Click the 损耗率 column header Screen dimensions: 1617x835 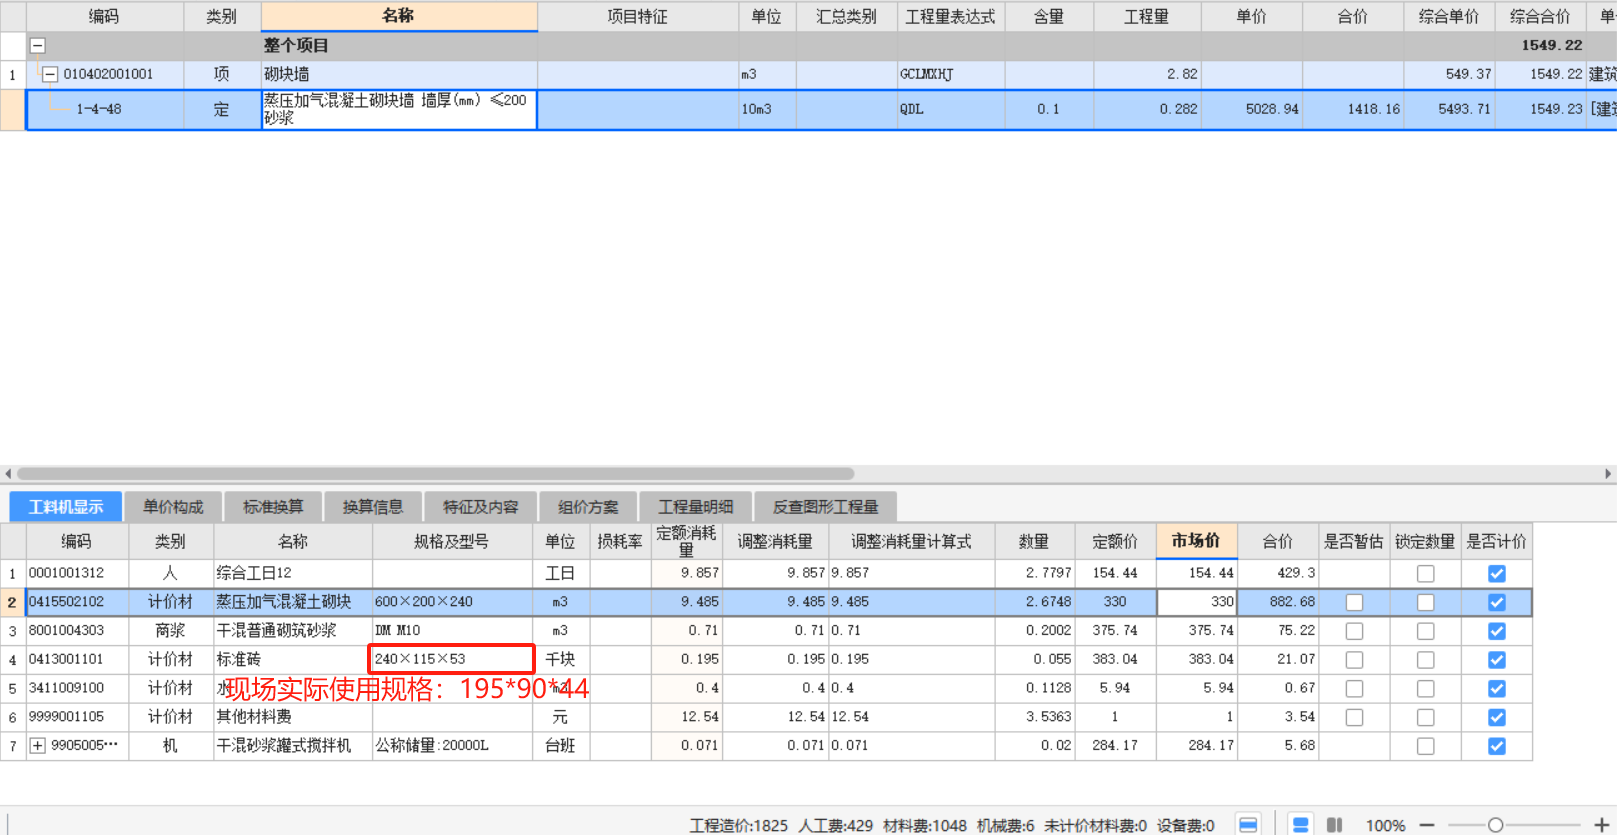tap(620, 541)
